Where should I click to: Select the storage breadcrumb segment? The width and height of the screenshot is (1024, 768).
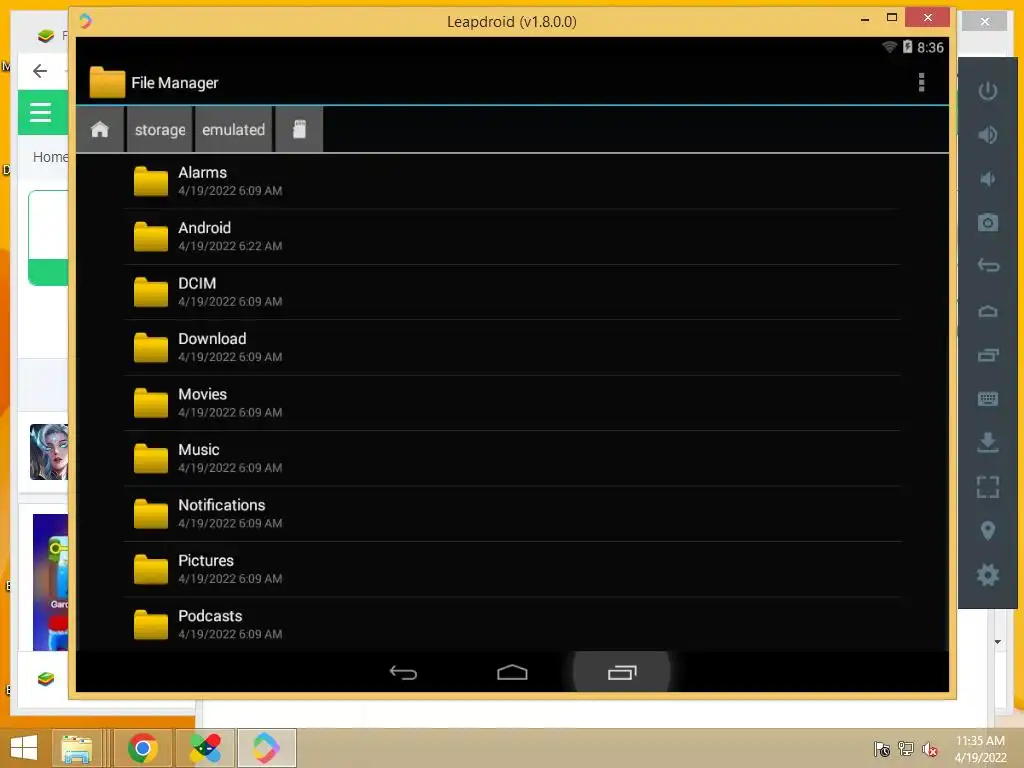pos(160,129)
